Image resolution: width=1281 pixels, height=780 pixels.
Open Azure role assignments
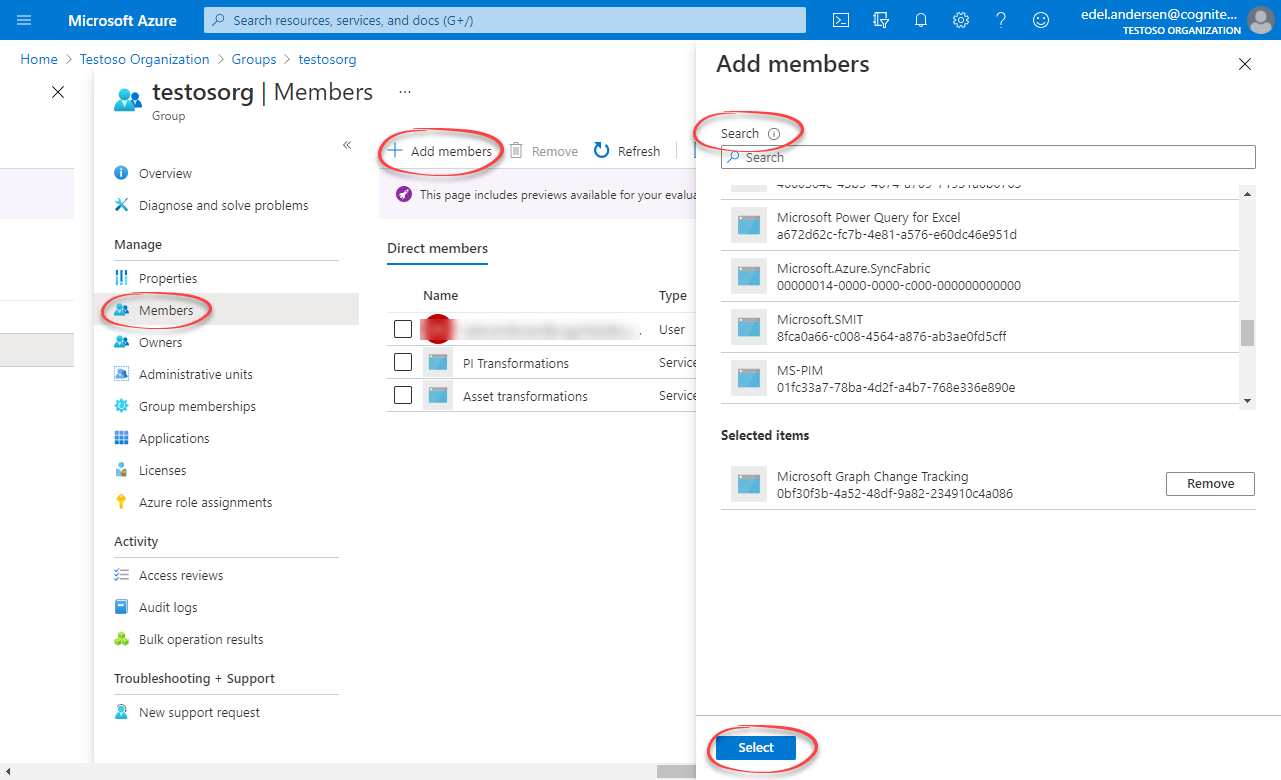tap(205, 502)
